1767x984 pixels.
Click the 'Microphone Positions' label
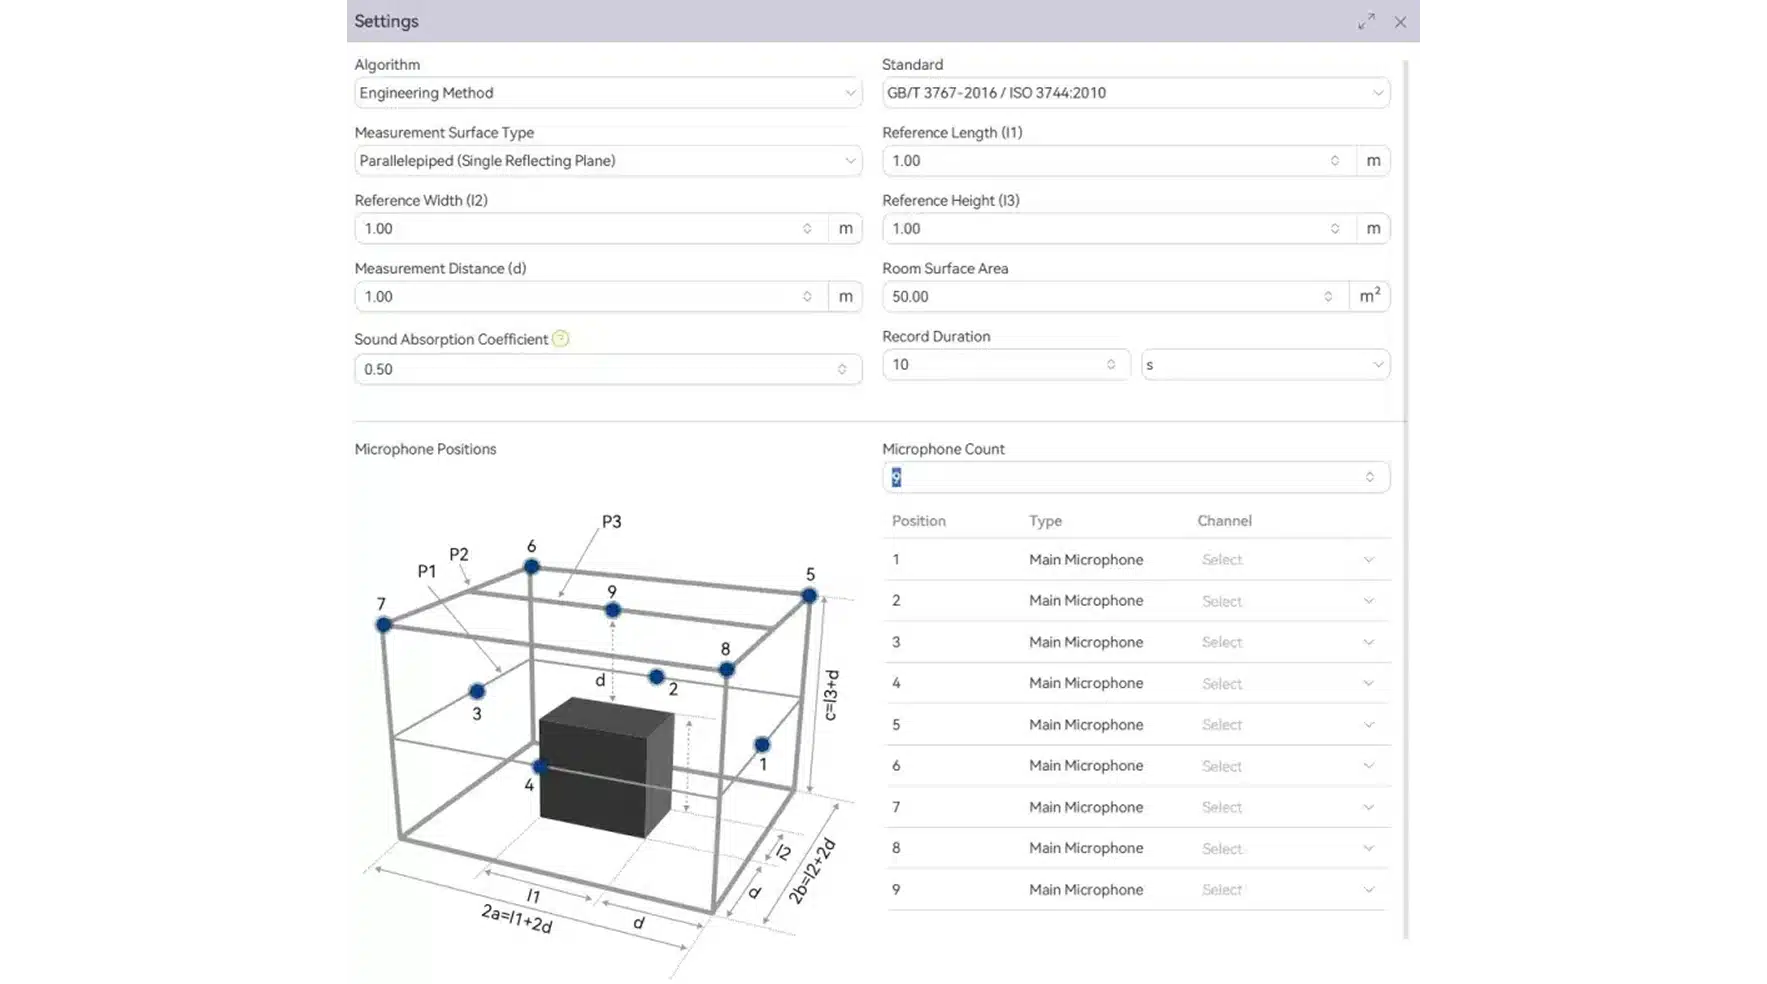[x=425, y=450]
